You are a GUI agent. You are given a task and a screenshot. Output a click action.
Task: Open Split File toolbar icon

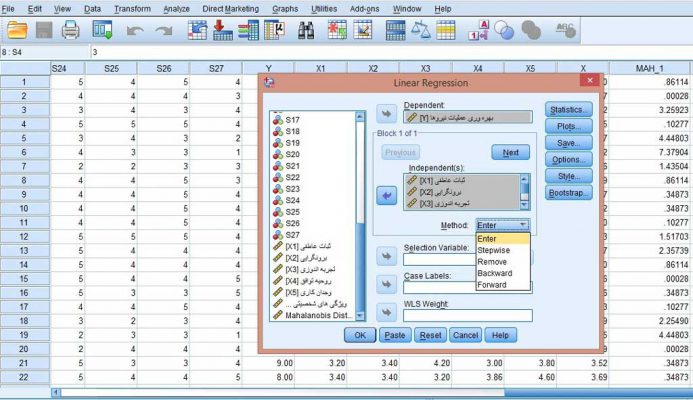(395, 30)
